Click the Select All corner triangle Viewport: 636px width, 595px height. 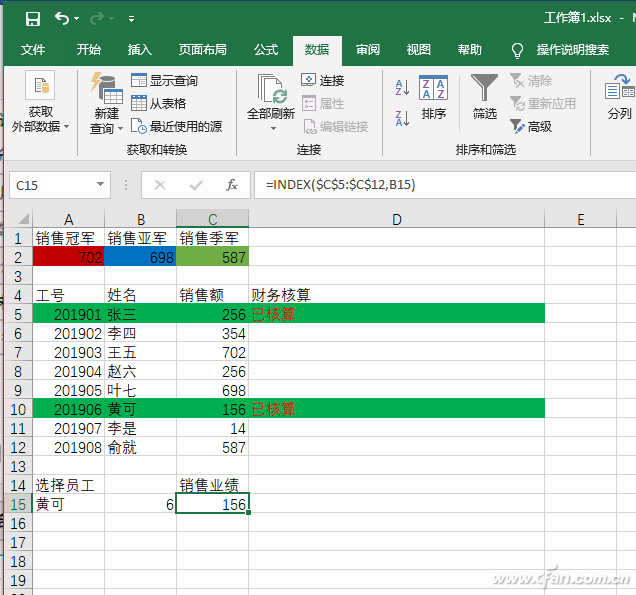23,219
